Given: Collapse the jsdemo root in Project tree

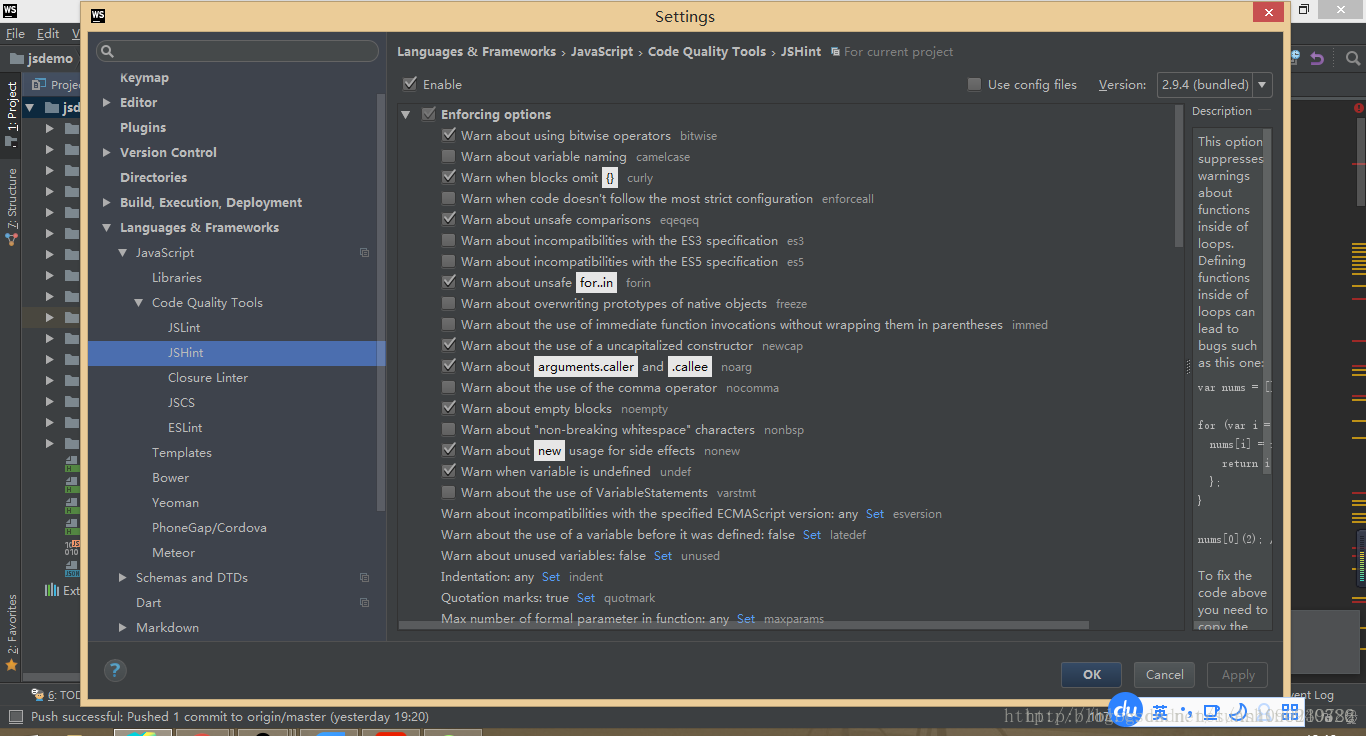Looking at the screenshot, I should click(x=30, y=108).
